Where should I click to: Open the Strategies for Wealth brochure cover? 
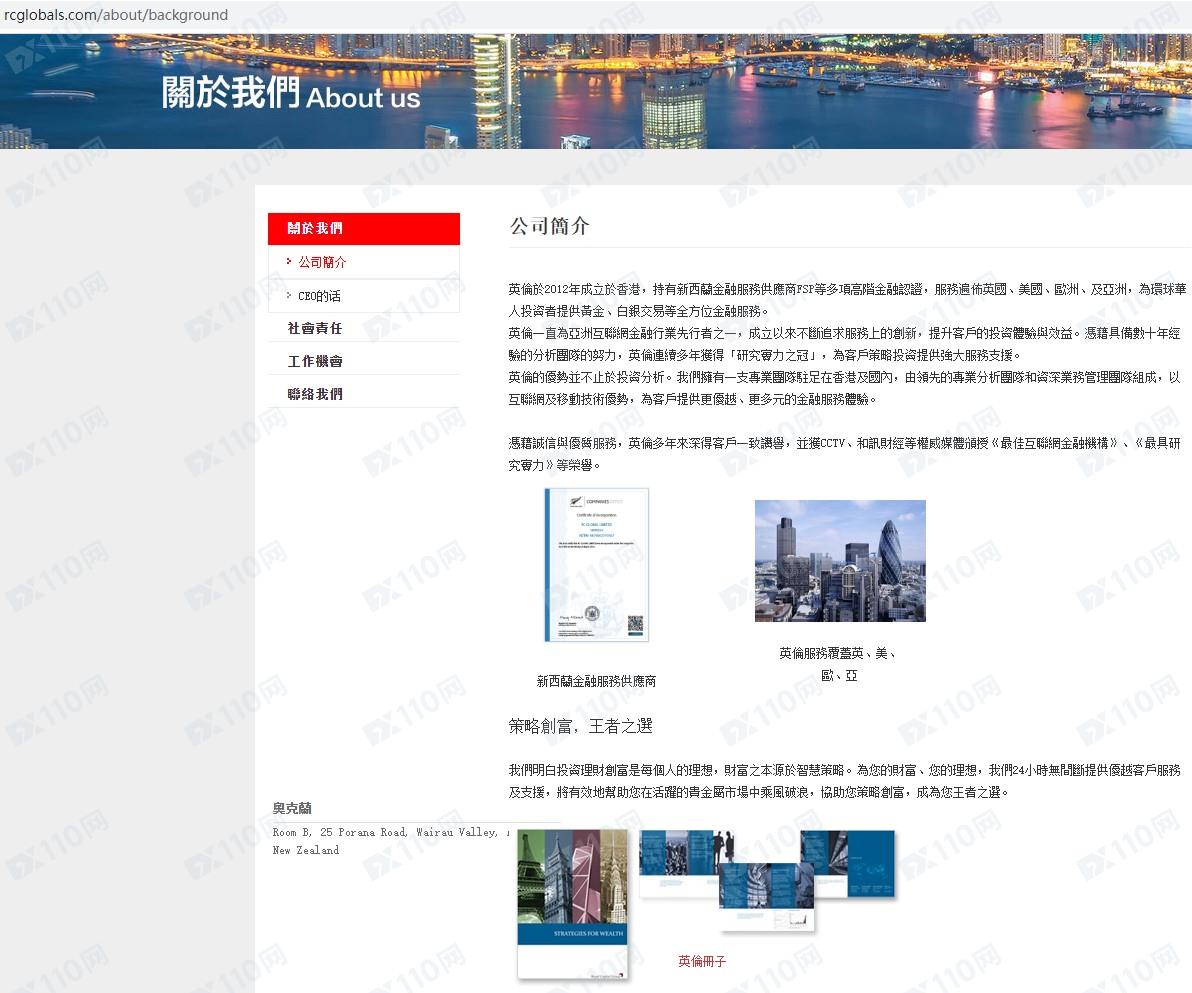click(x=572, y=903)
